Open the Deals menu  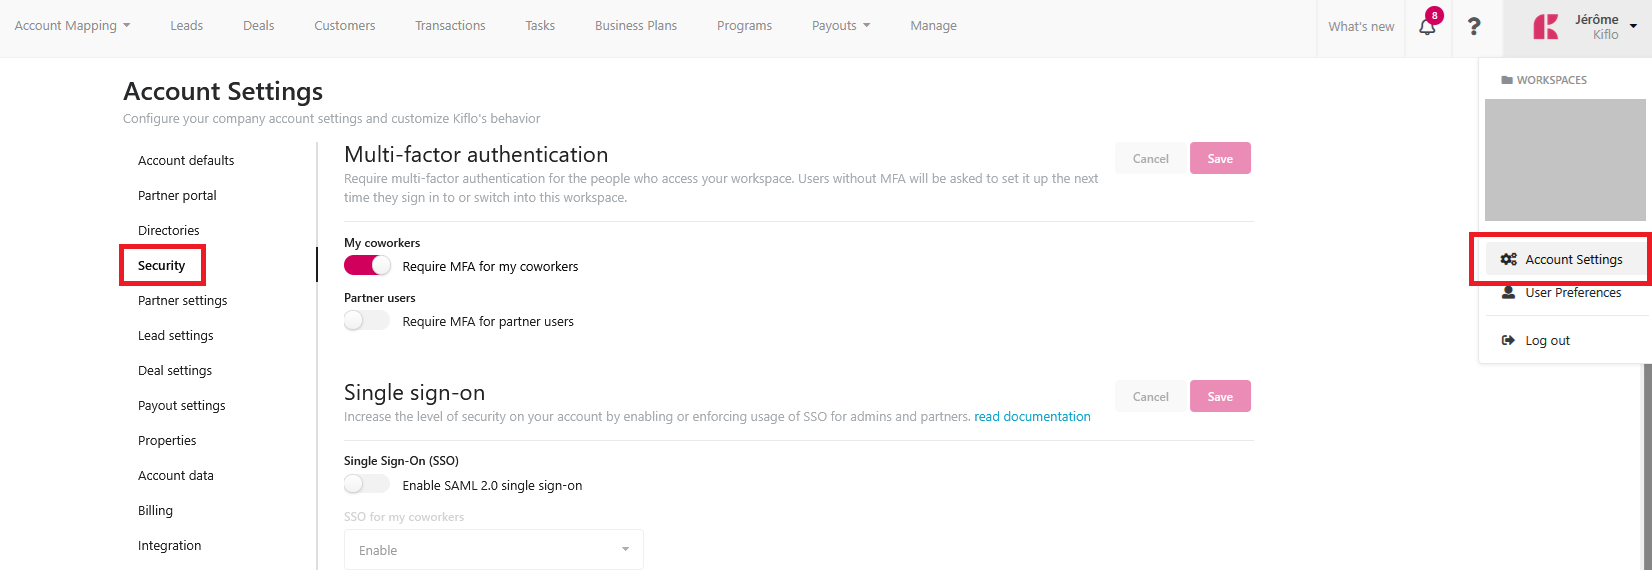(258, 25)
